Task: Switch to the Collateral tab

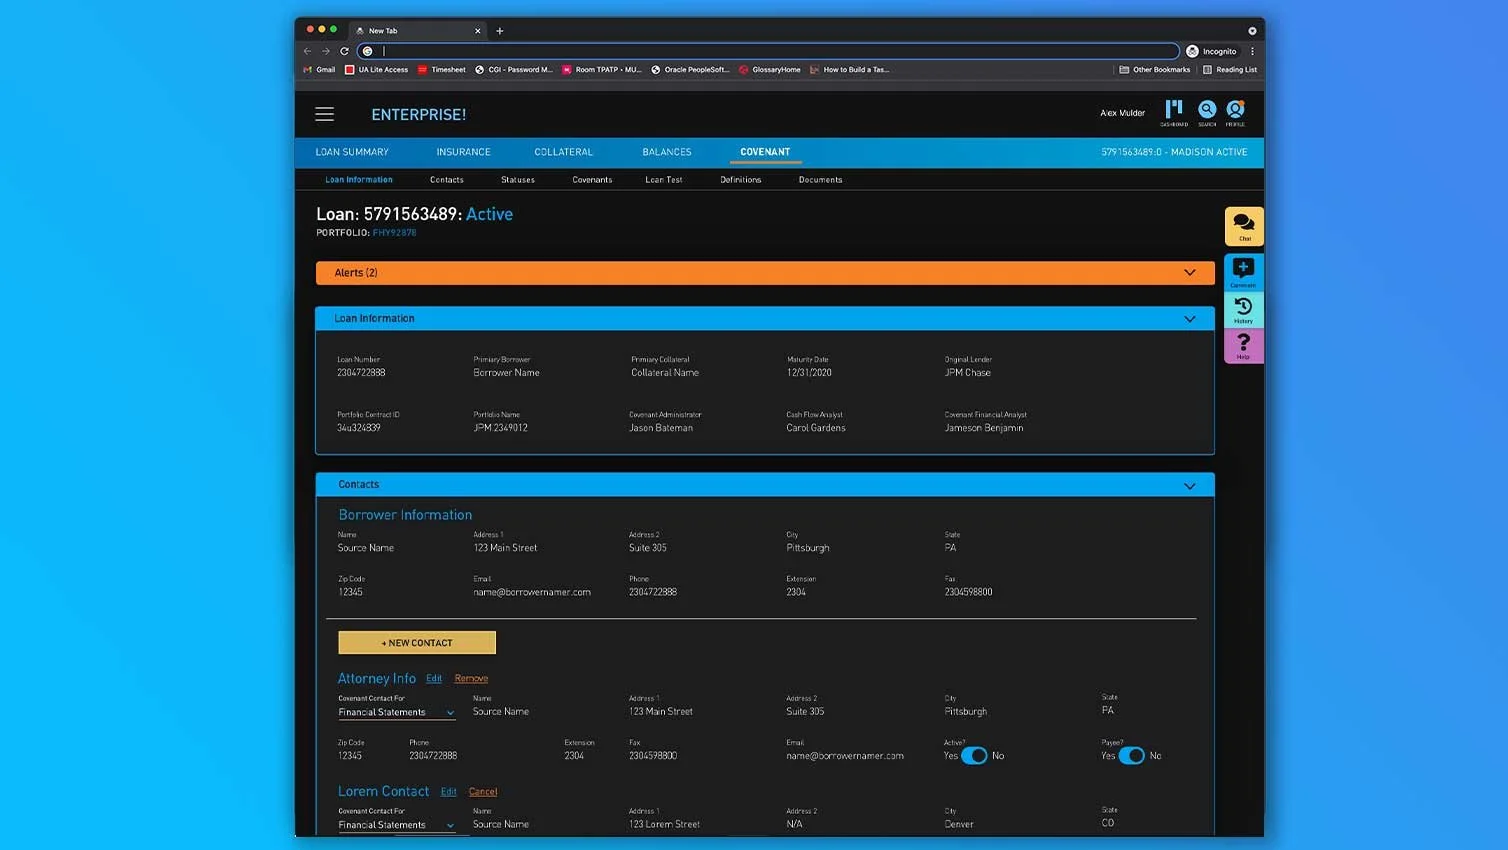Action: pos(563,152)
